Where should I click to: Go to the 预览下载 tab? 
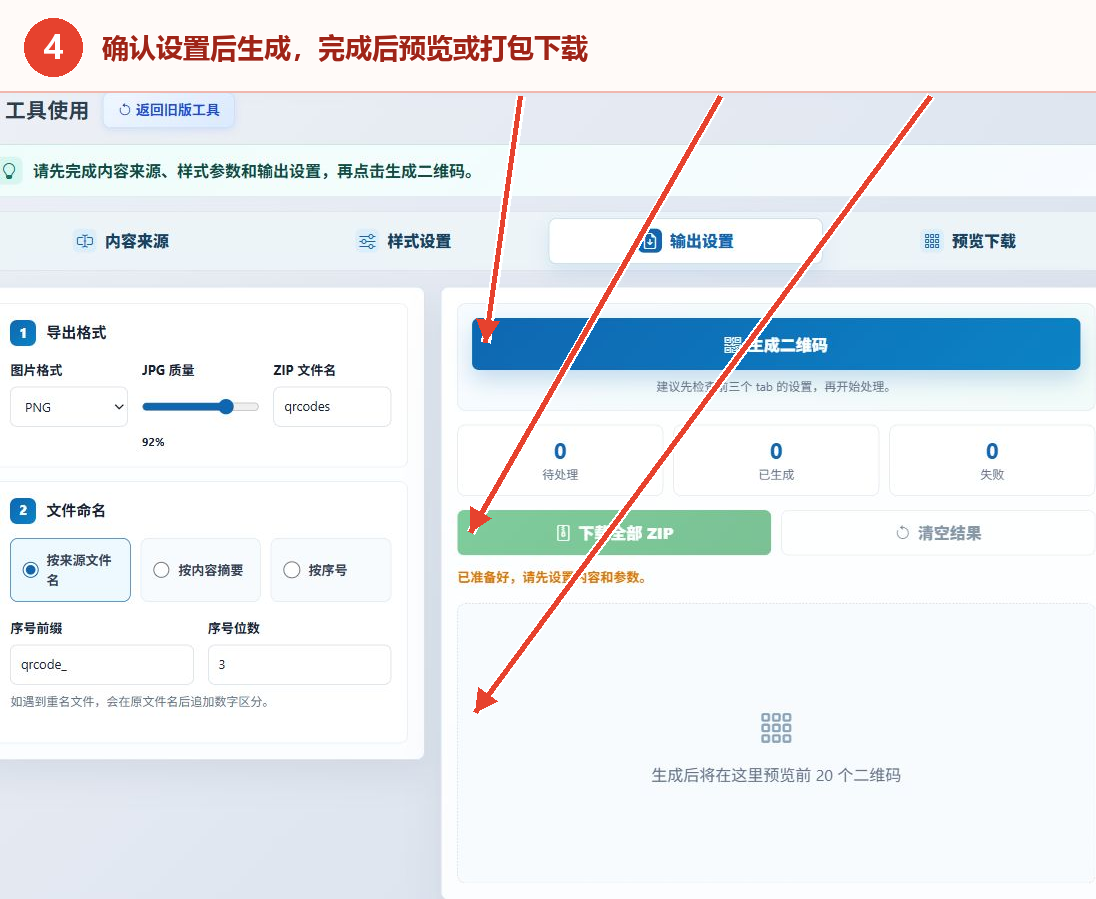point(969,241)
